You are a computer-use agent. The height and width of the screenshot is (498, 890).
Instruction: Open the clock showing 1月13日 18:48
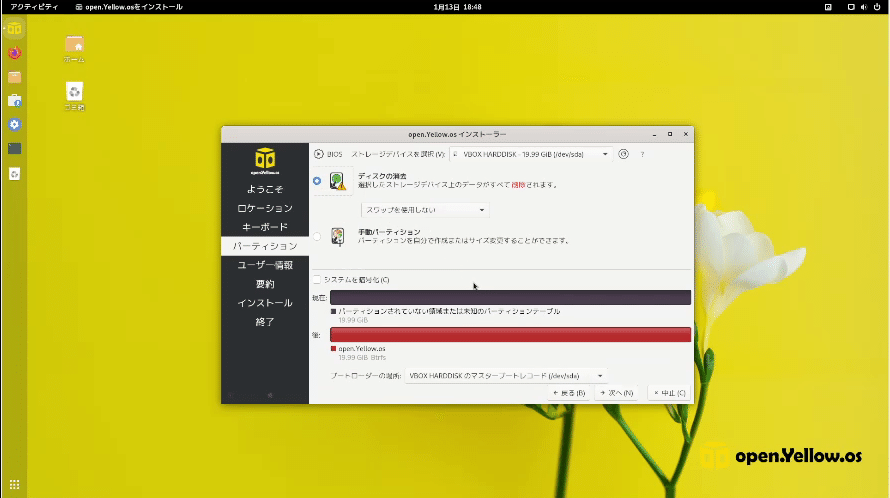pyautogui.click(x=457, y=7)
